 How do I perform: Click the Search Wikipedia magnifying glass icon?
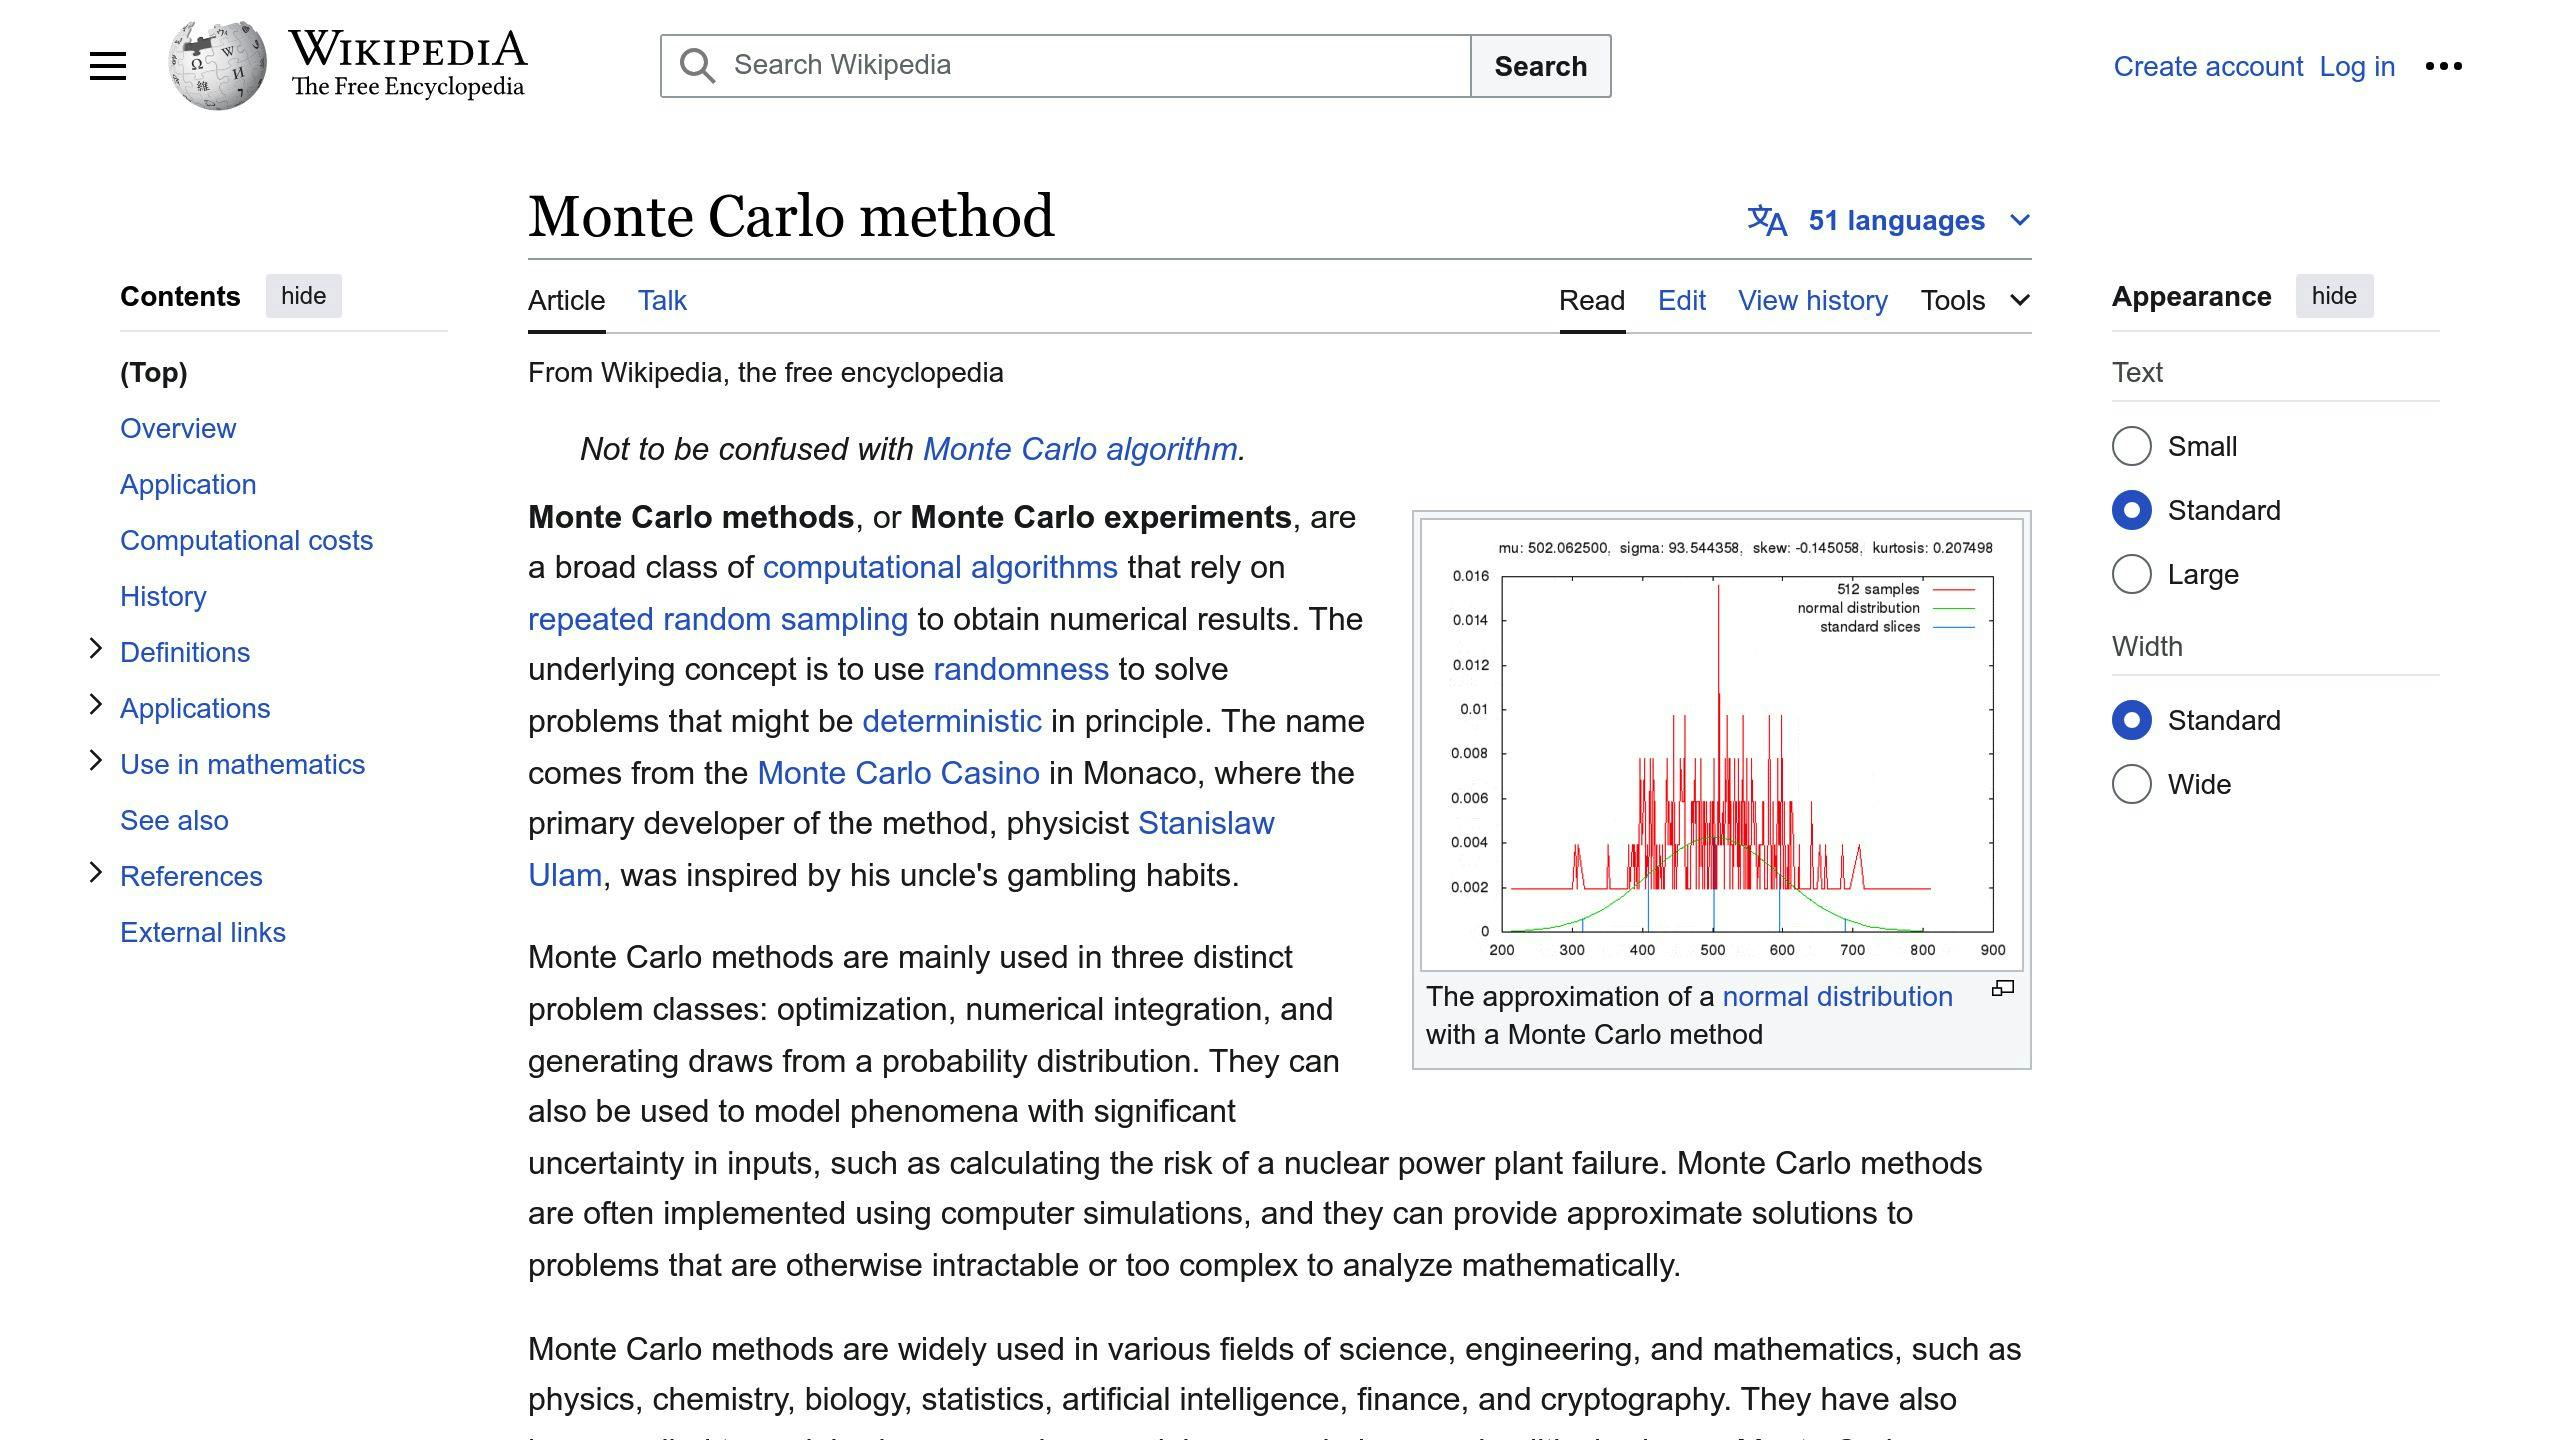(696, 65)
